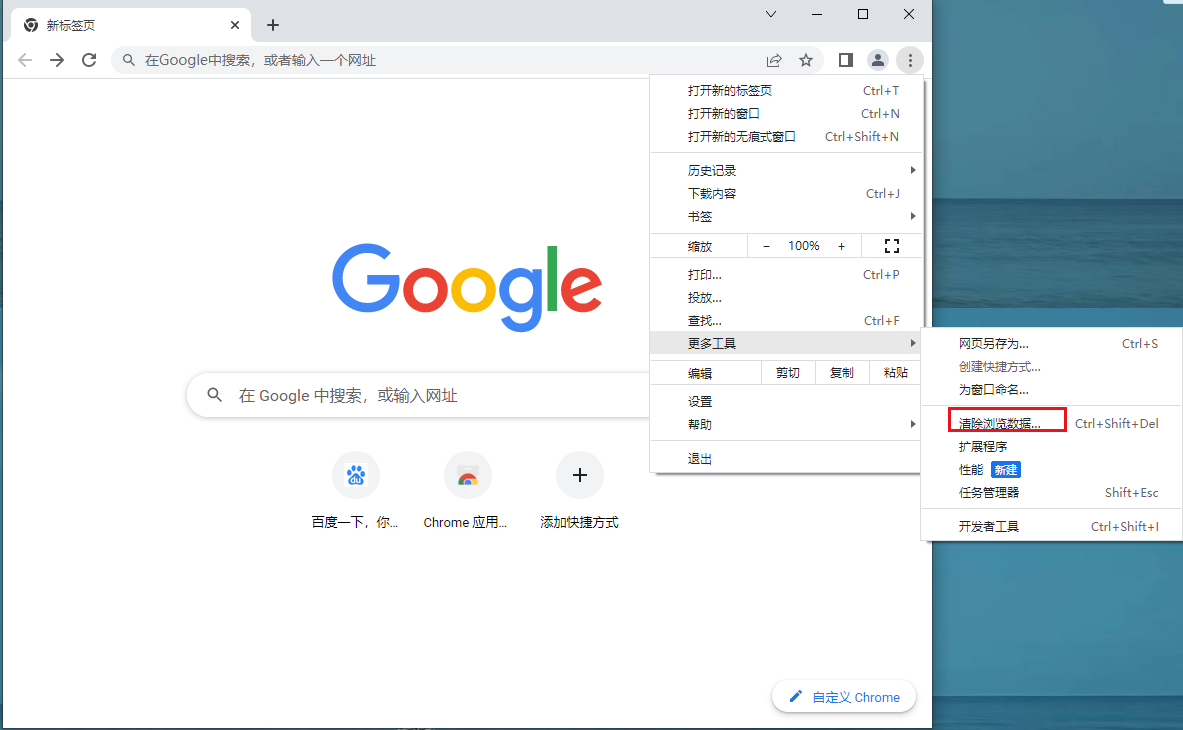The image size is (1183, 730).
Task: Click the browser back arrow icon
Action: pyautogui.click(x=25, y=60)
